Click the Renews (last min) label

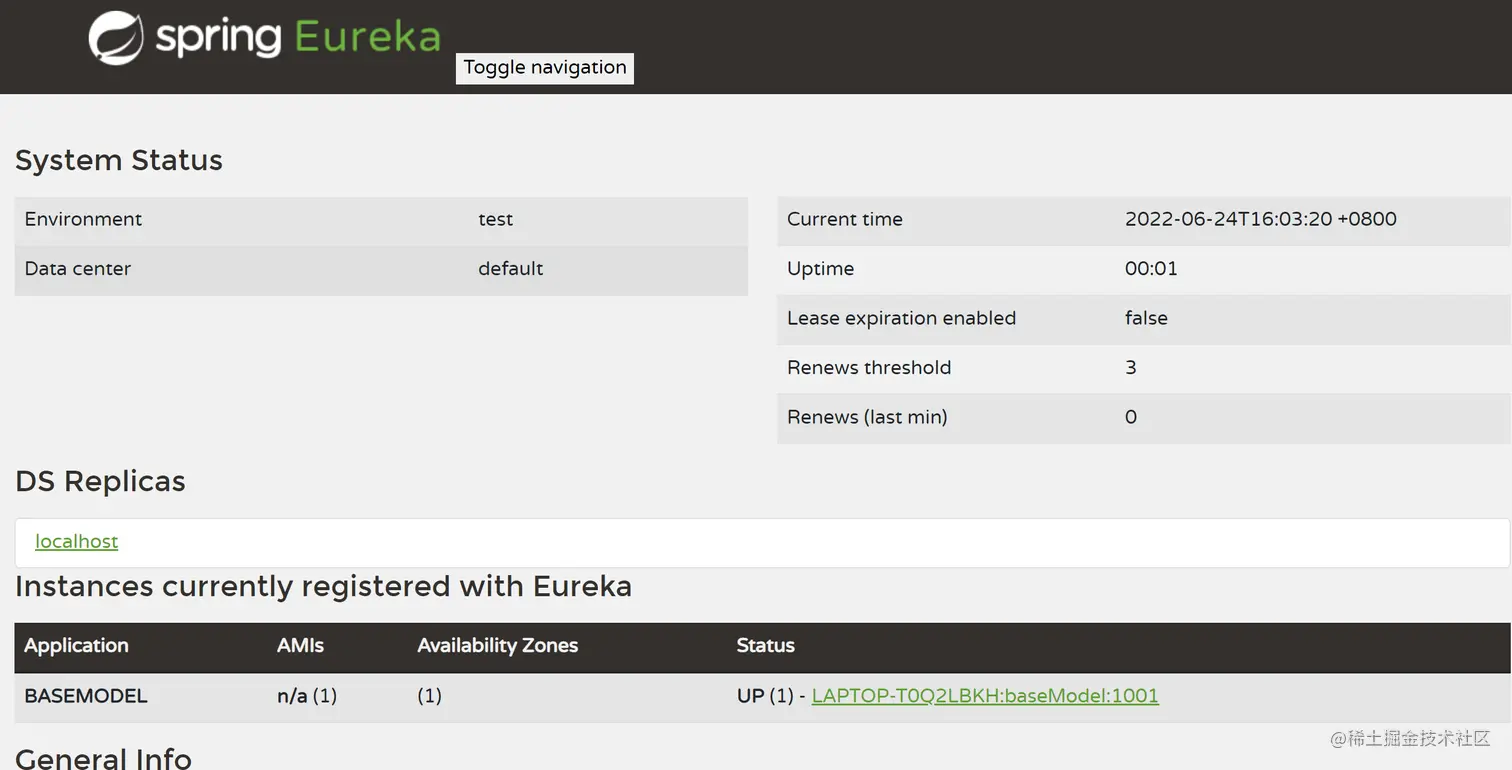tap(867, 417)
